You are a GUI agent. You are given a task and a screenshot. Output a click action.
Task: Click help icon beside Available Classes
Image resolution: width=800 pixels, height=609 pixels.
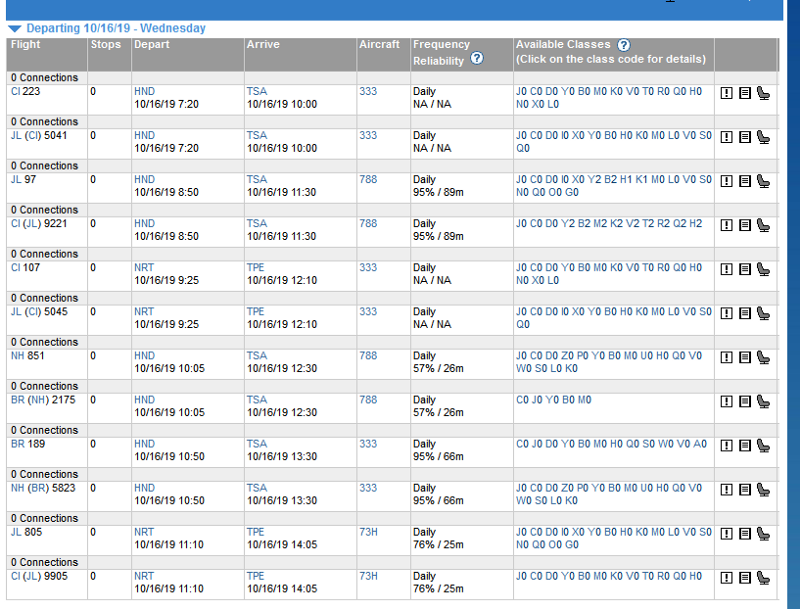[623, 45]
